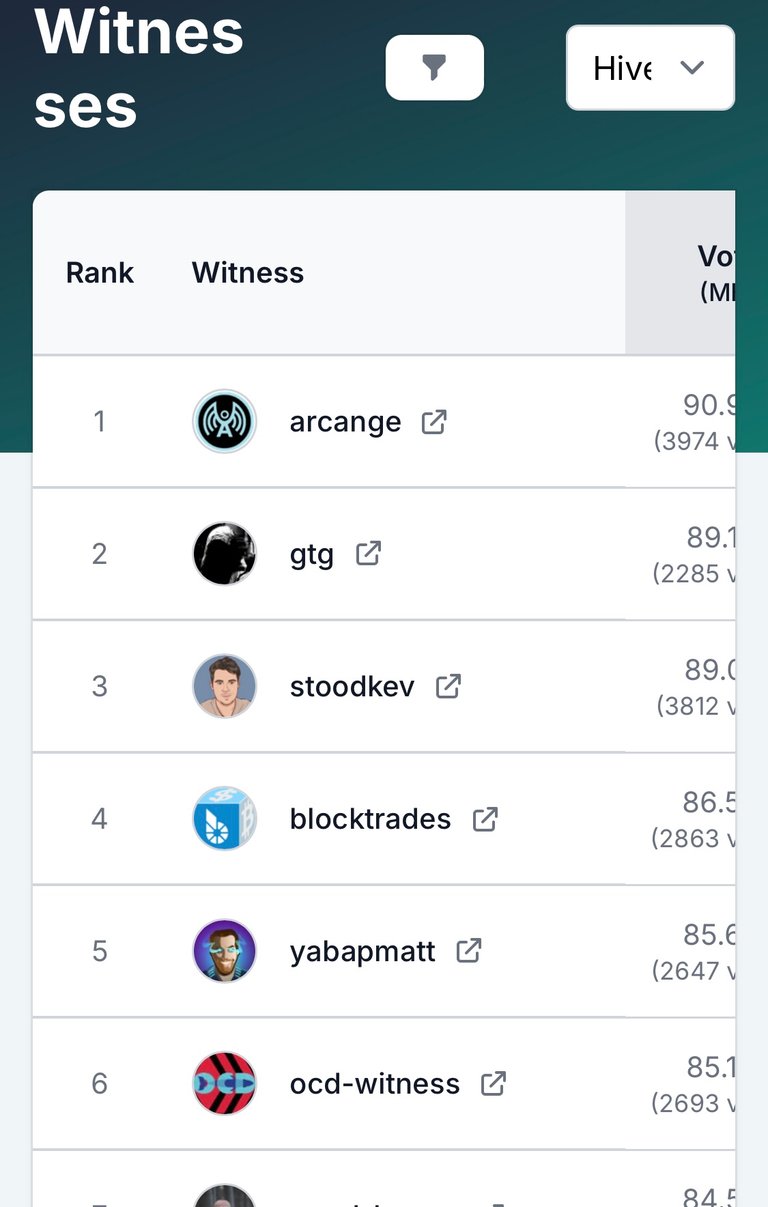768x1207 pixels.
Task: Click the stoodkev avatar image
Action: point(224,686)
